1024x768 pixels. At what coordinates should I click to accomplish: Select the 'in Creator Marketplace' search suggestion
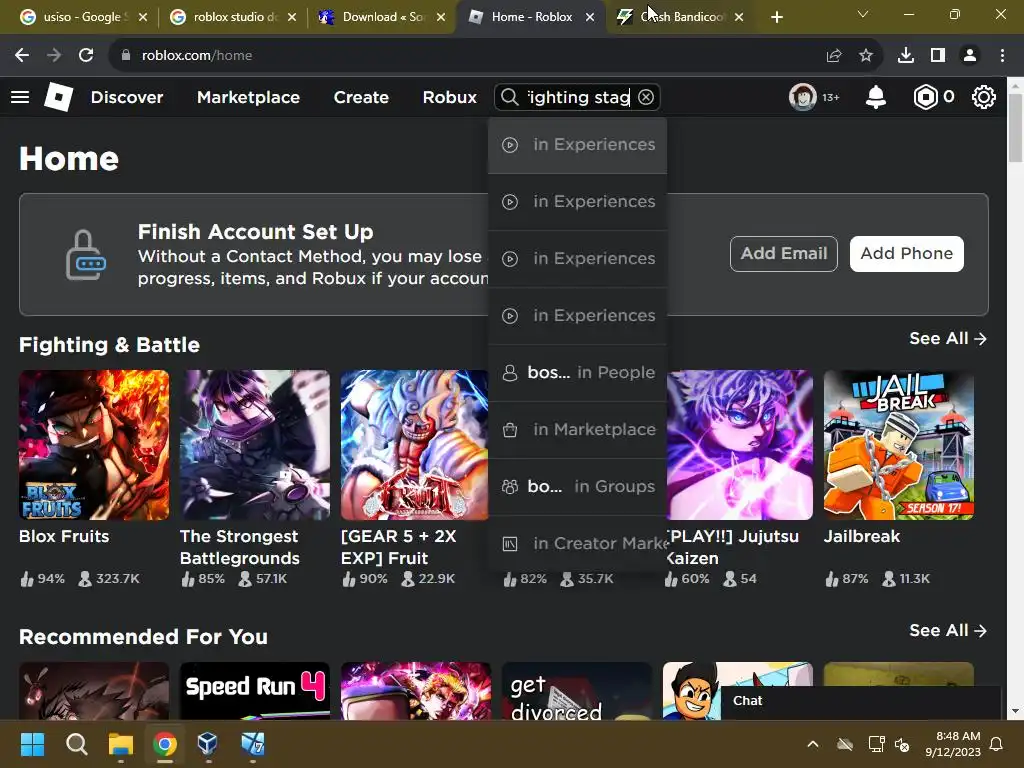[577, 543]
